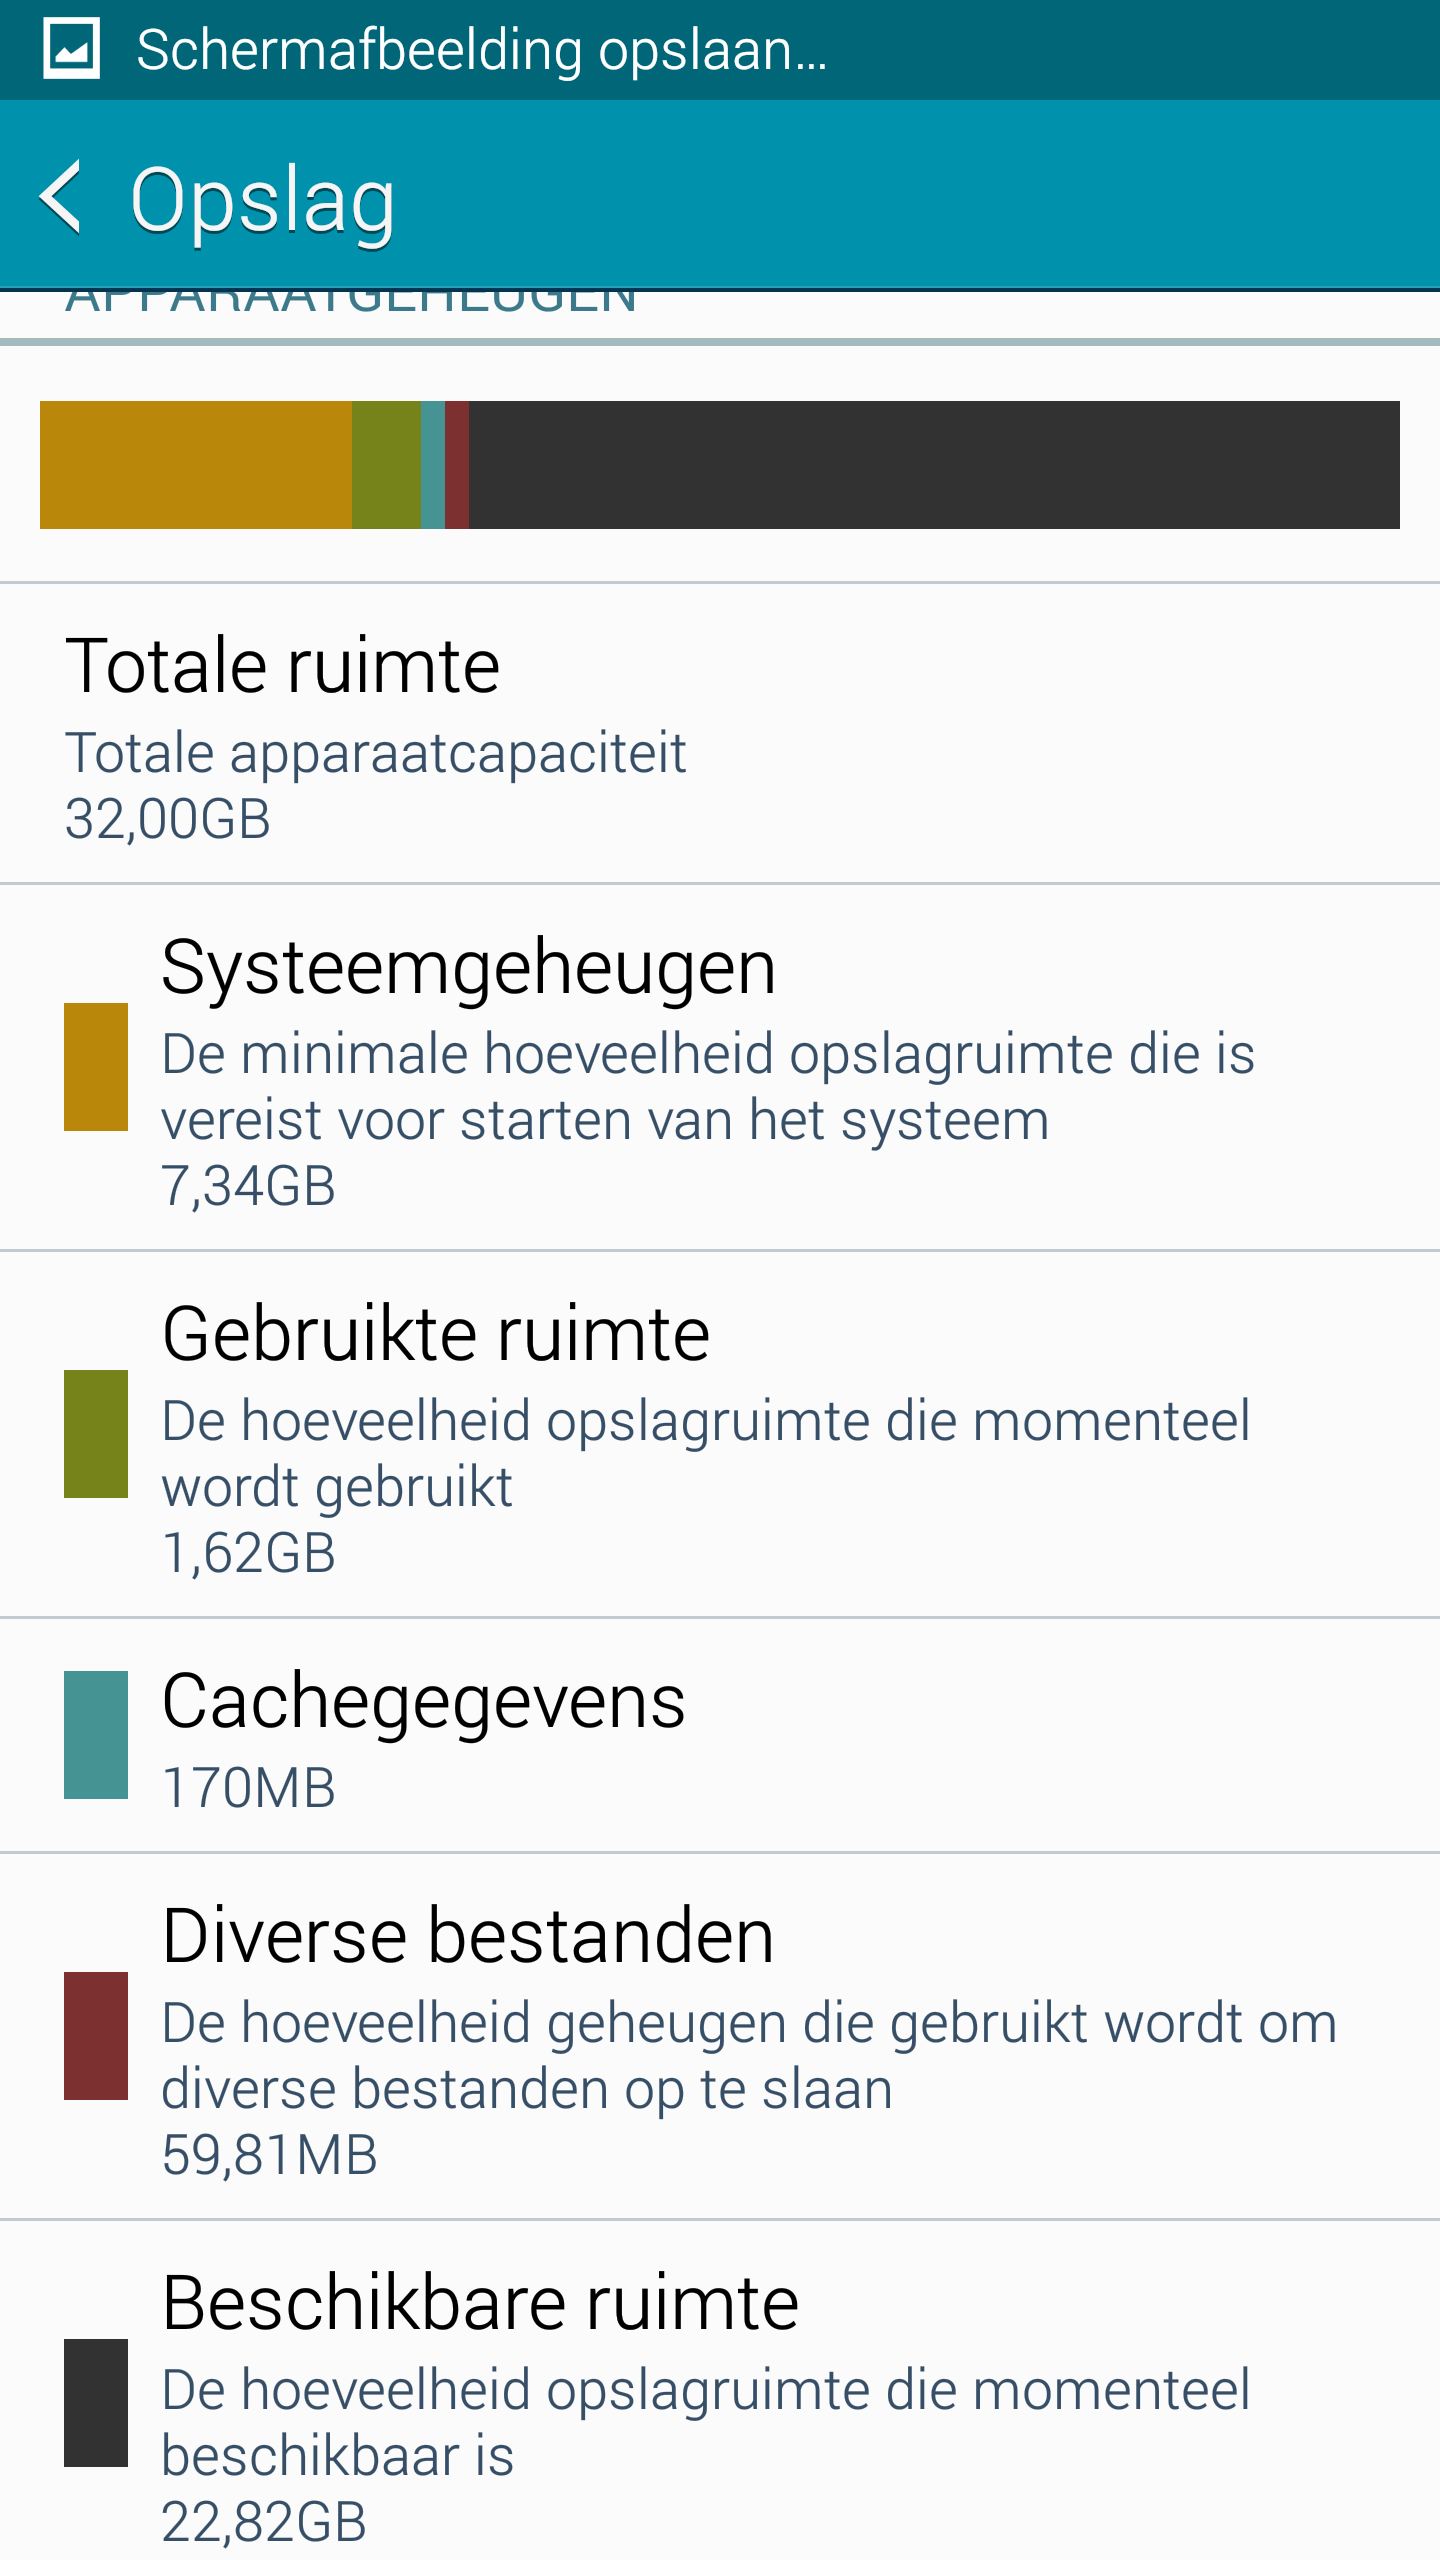Tap the green segment of the storage bar
Viewport: 1440px width, 2560px height.
point(386,465)
